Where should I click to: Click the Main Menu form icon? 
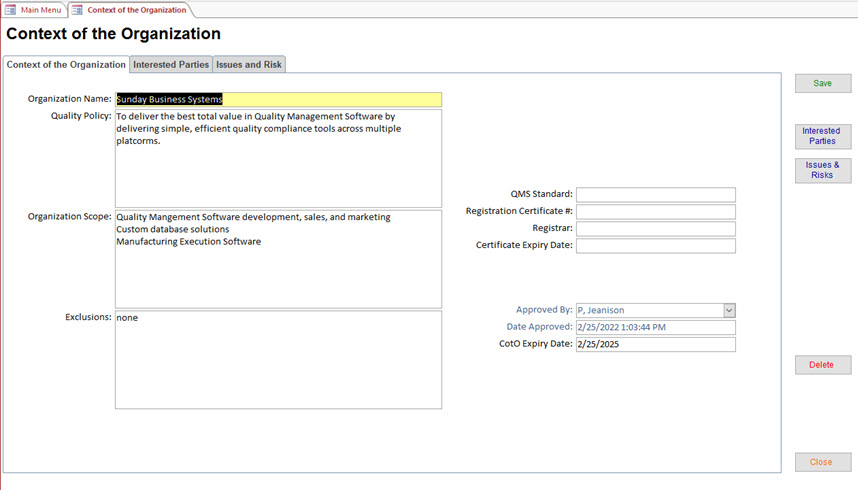[11, 10]
